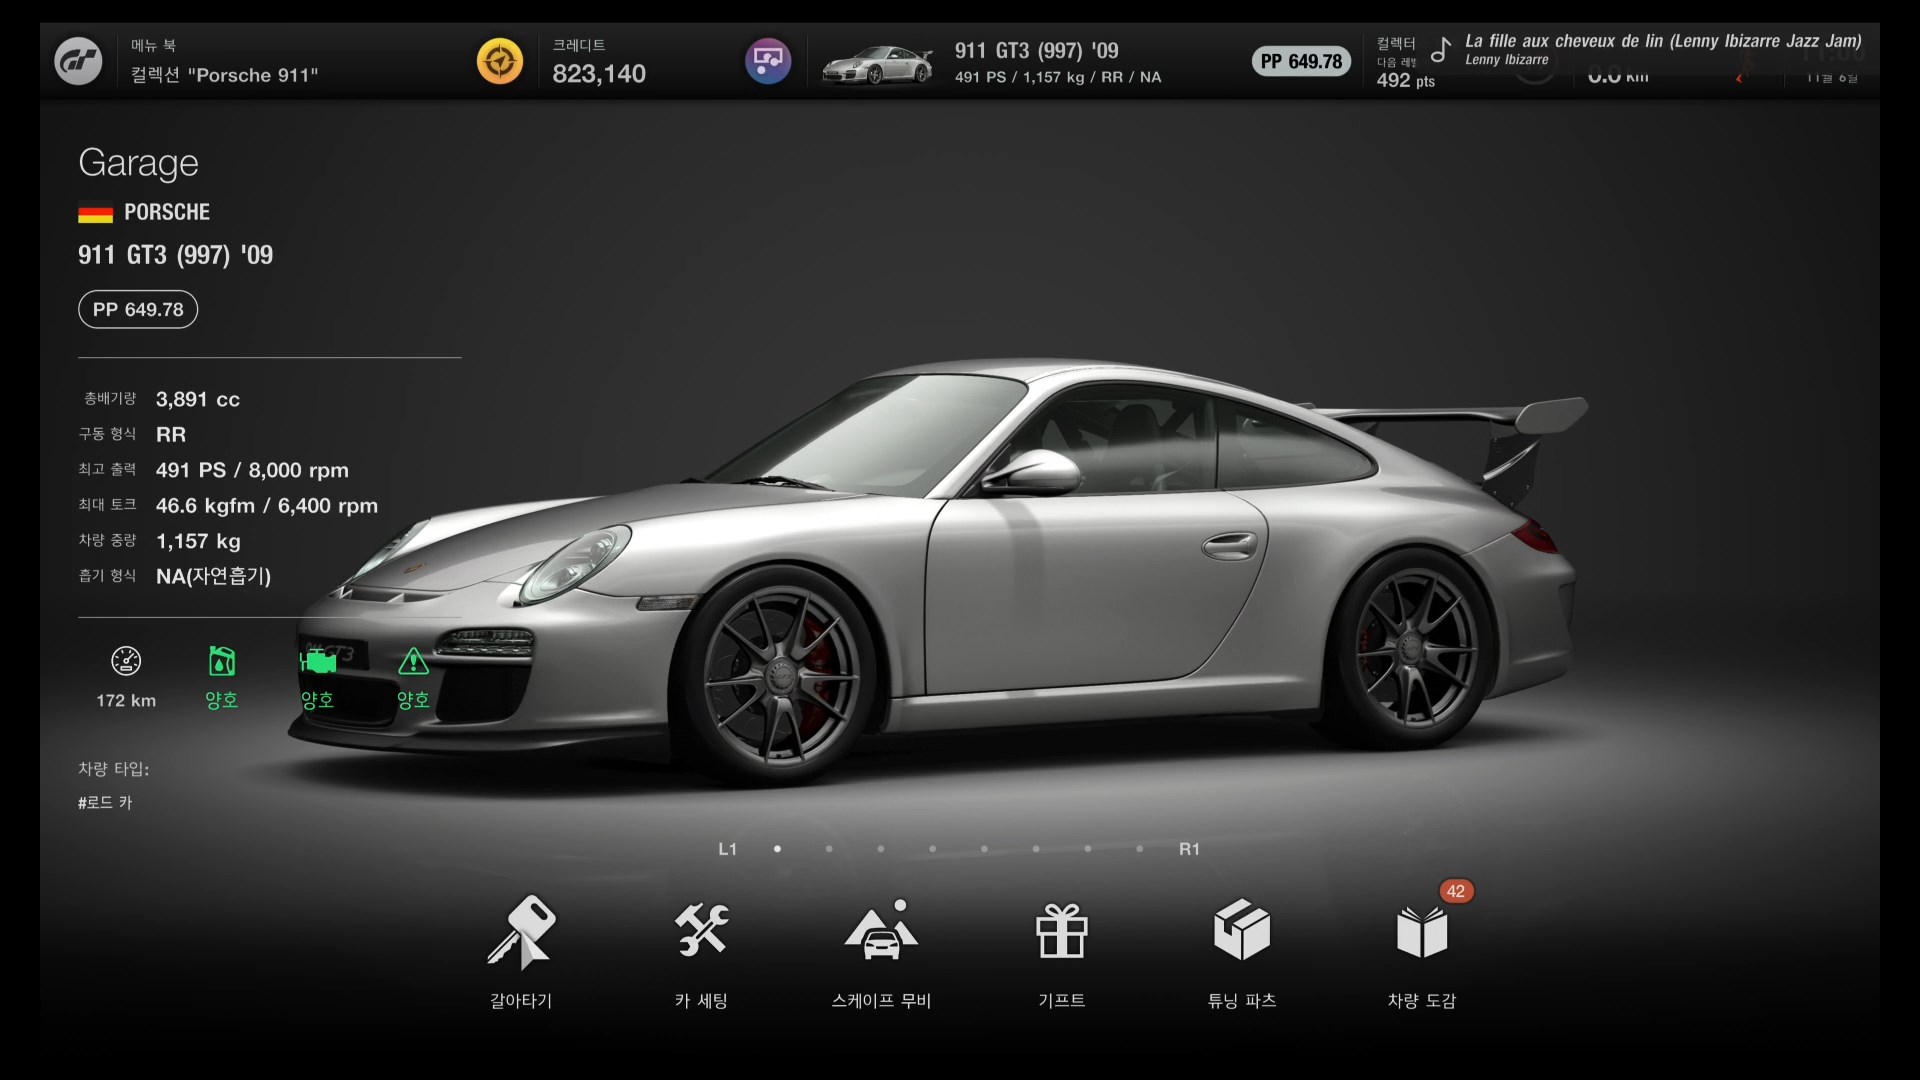Image resolution: width=1920 pixels, height=1080 pixels.
Task: Click the 911 GT3 car thumbnail in header
Action: 877,65
